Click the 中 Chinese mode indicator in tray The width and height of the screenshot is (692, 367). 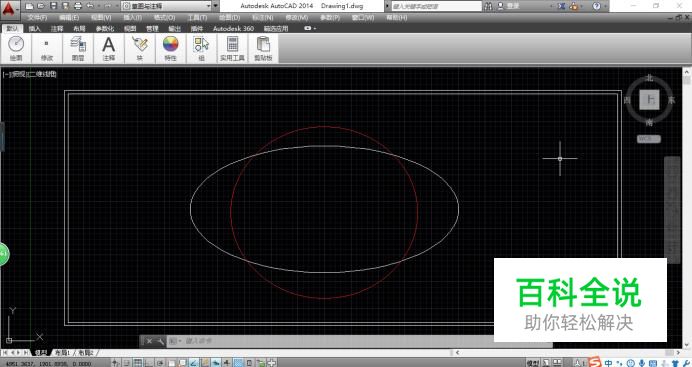click(608, 363)
